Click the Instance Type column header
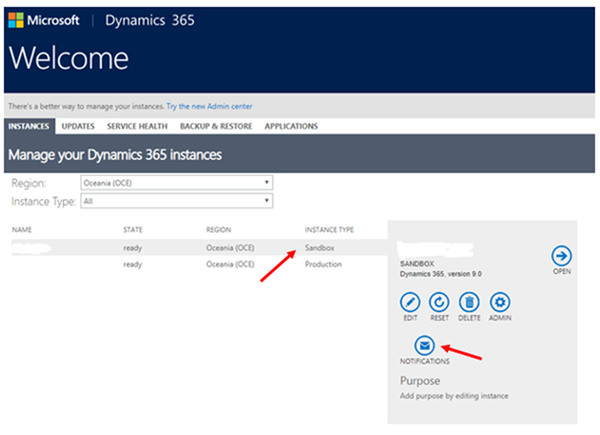 (328, 230)
